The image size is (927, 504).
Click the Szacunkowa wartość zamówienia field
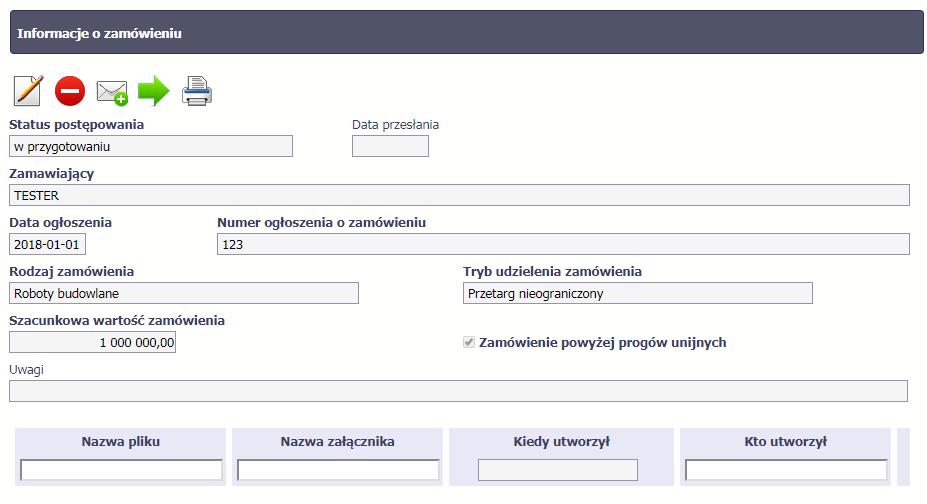(x=92, y=342)
